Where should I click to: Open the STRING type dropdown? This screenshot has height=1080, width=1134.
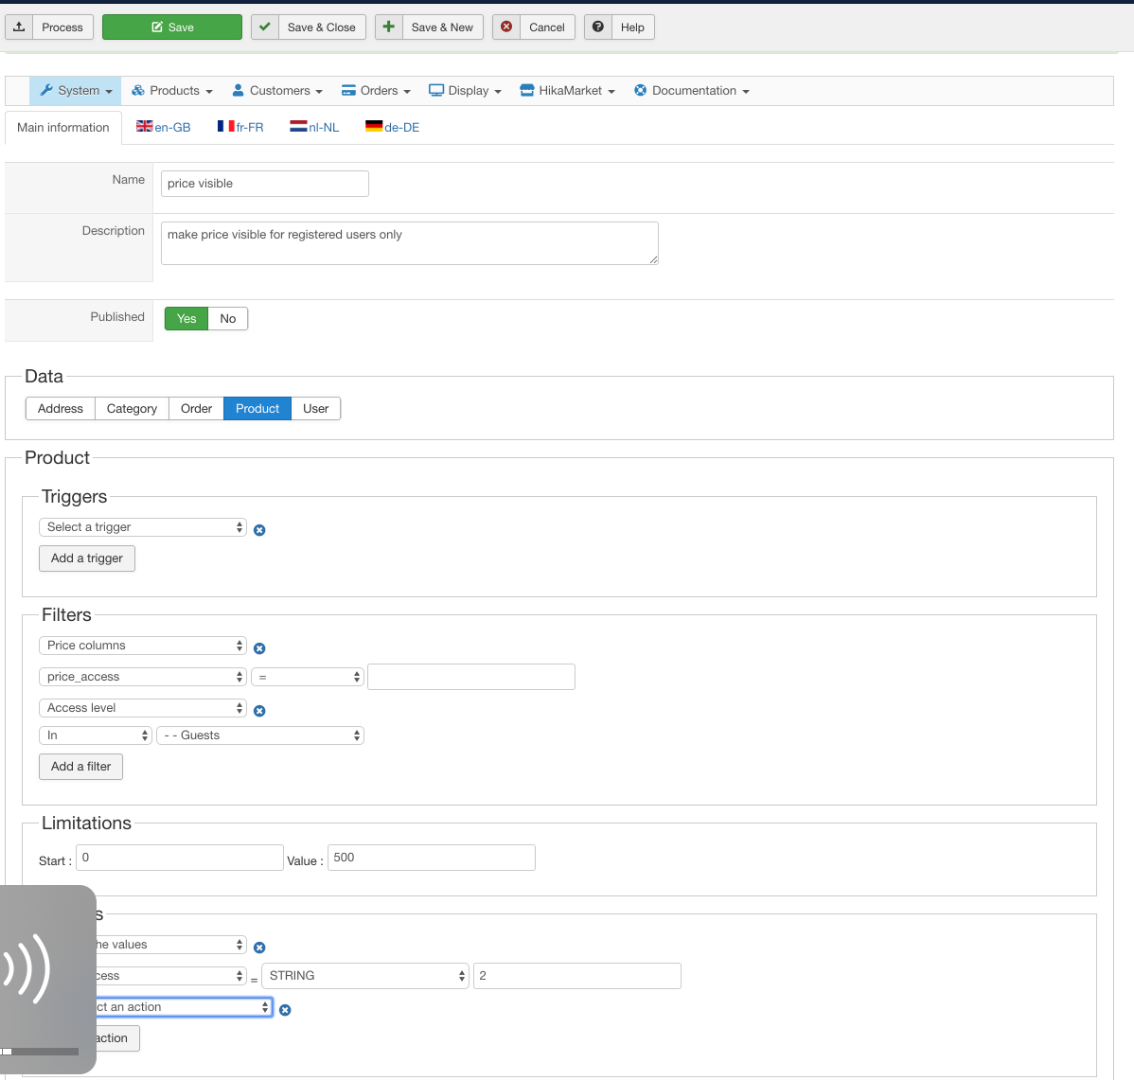(365, 975)
